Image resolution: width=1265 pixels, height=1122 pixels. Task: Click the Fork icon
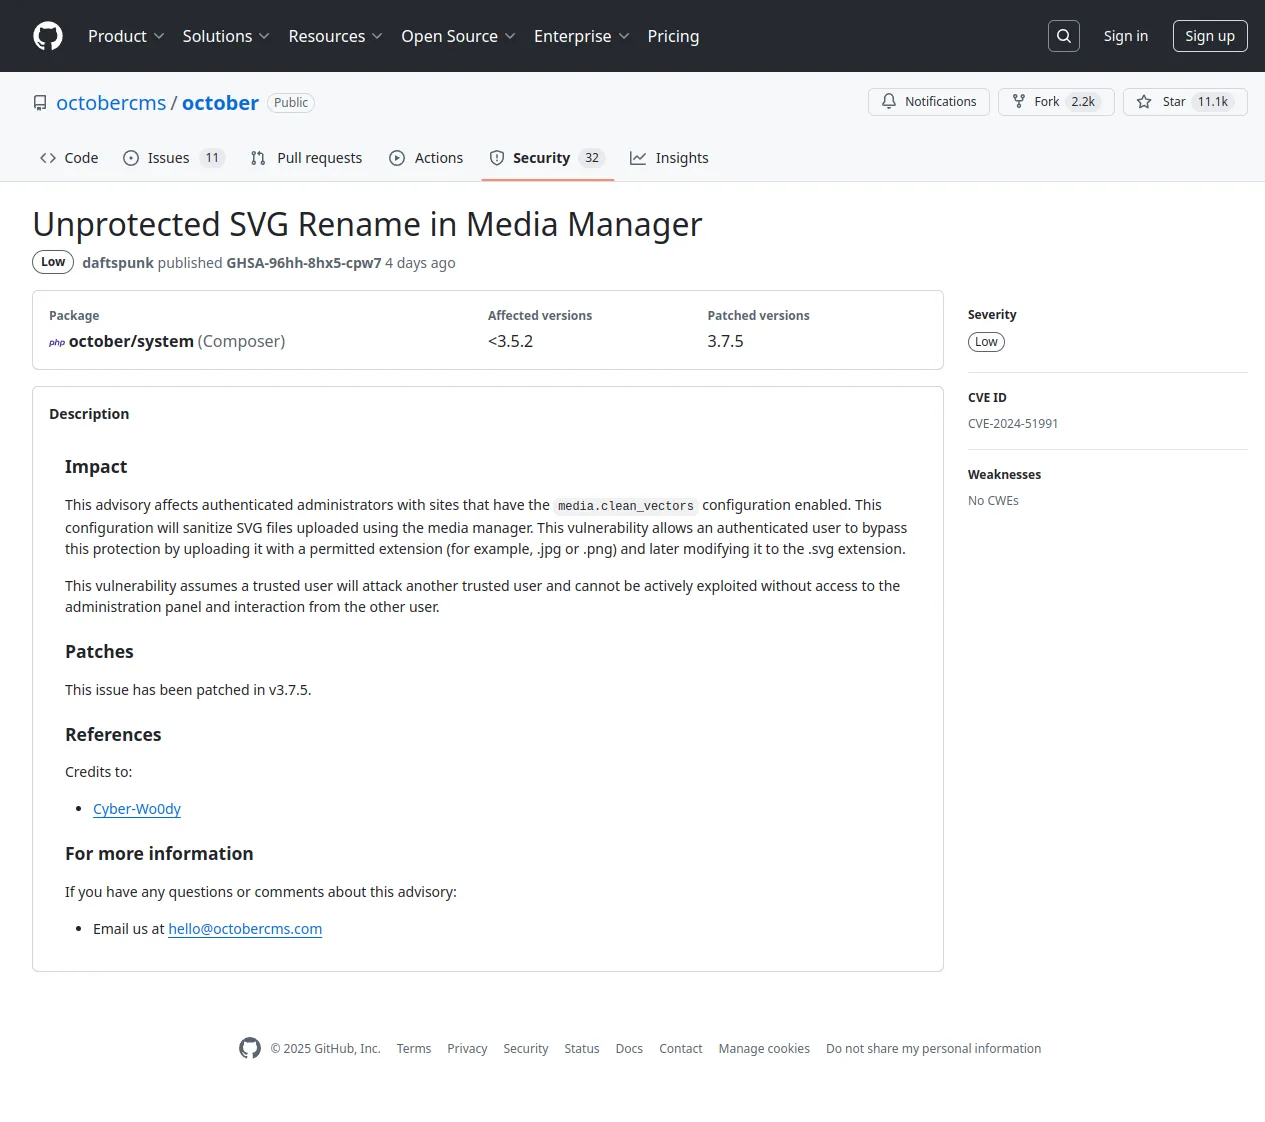[1019, 102]
